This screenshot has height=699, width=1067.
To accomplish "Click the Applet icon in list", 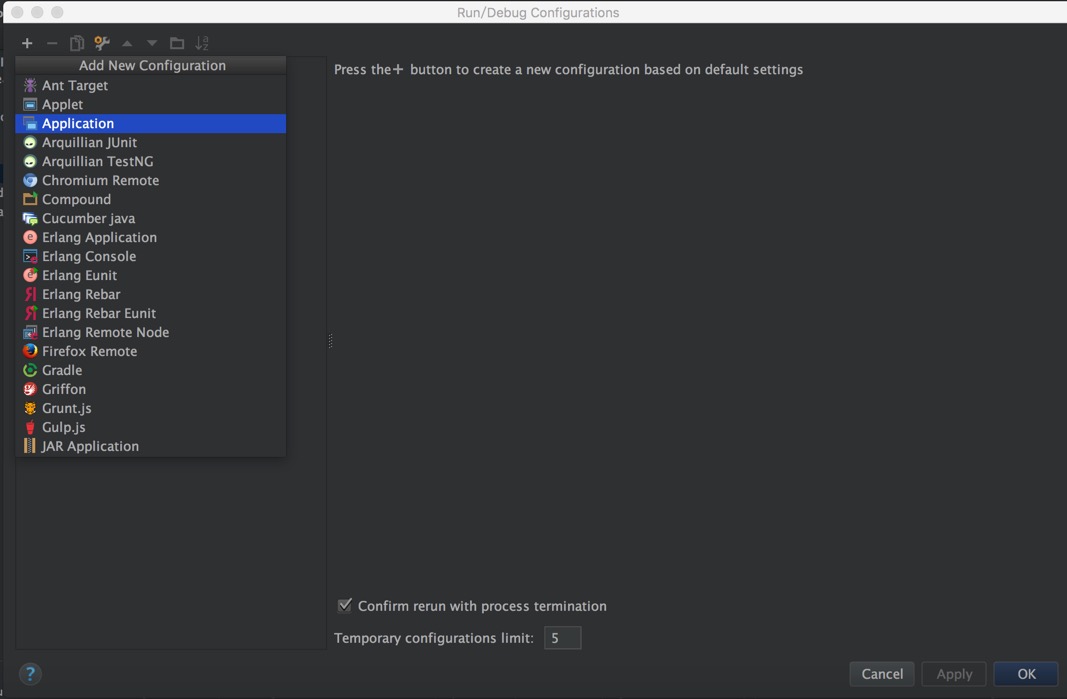I will click(x=30, y=104).
